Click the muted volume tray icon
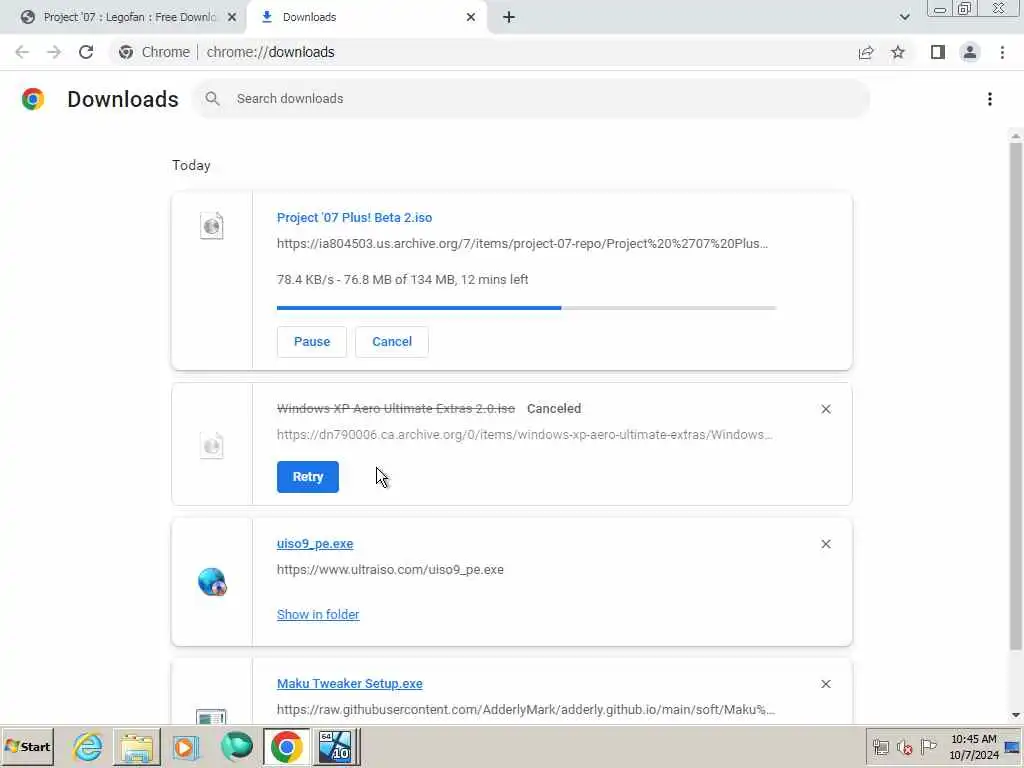Viewport: 1024px width, 768px height. (904, 747)
